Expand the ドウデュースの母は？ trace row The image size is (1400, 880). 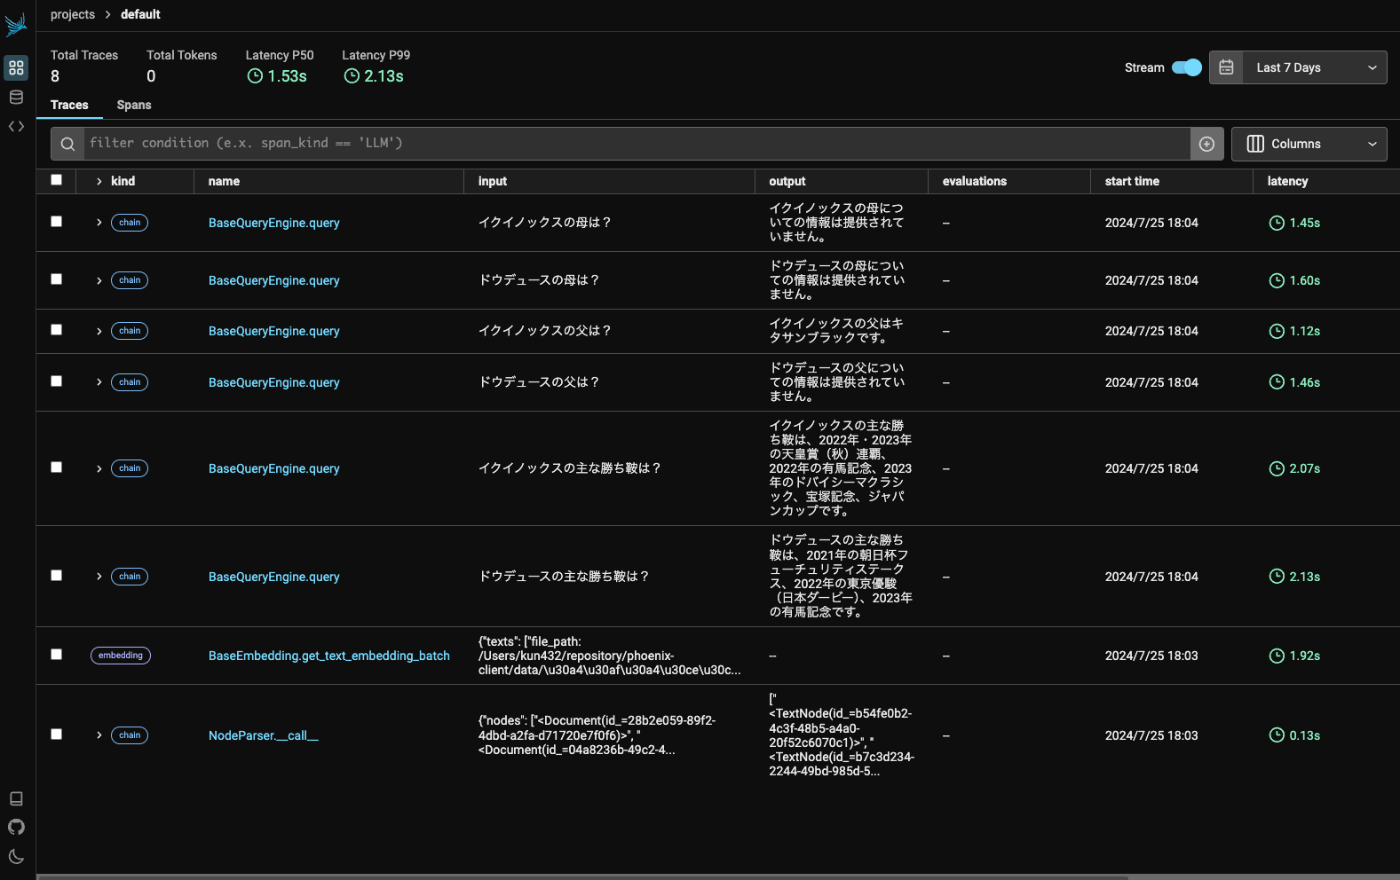click(99, 281)
